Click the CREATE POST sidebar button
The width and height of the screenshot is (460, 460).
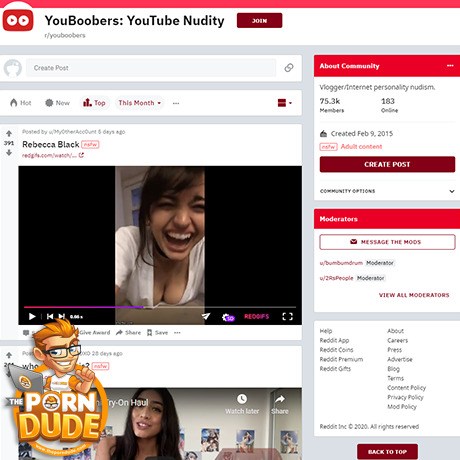tap(387, 164)
